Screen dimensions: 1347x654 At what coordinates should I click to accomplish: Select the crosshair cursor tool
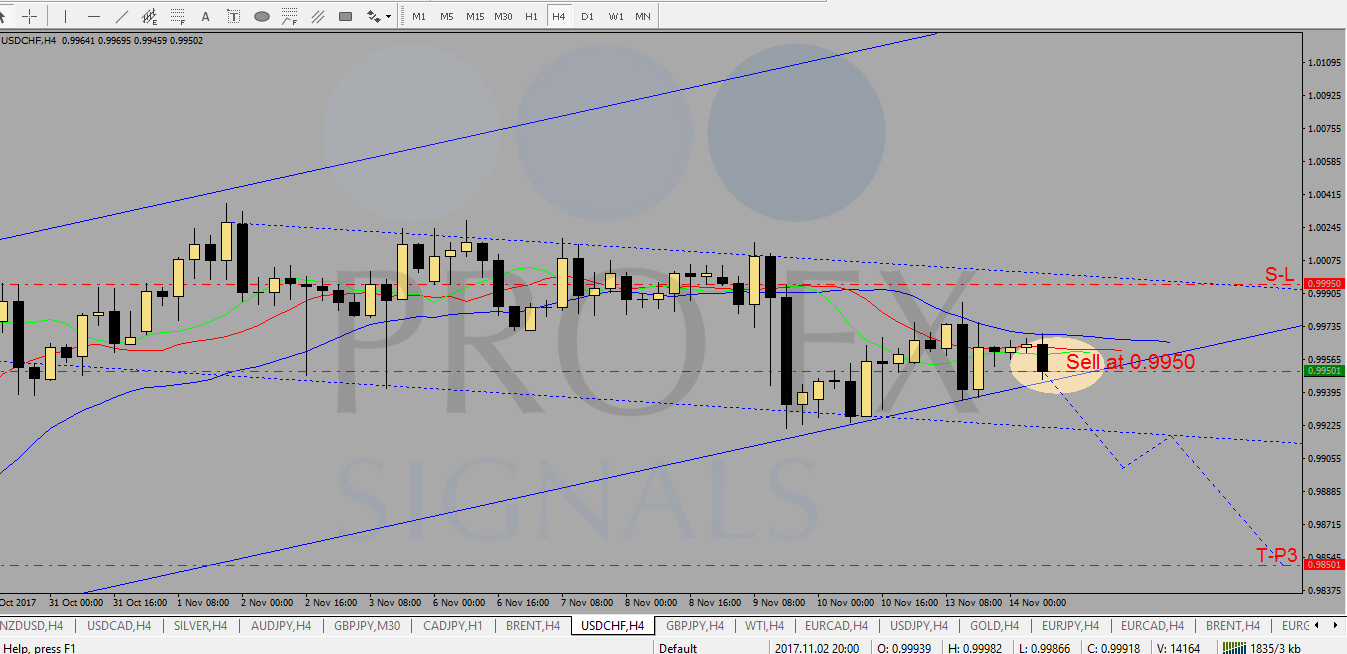30,16
